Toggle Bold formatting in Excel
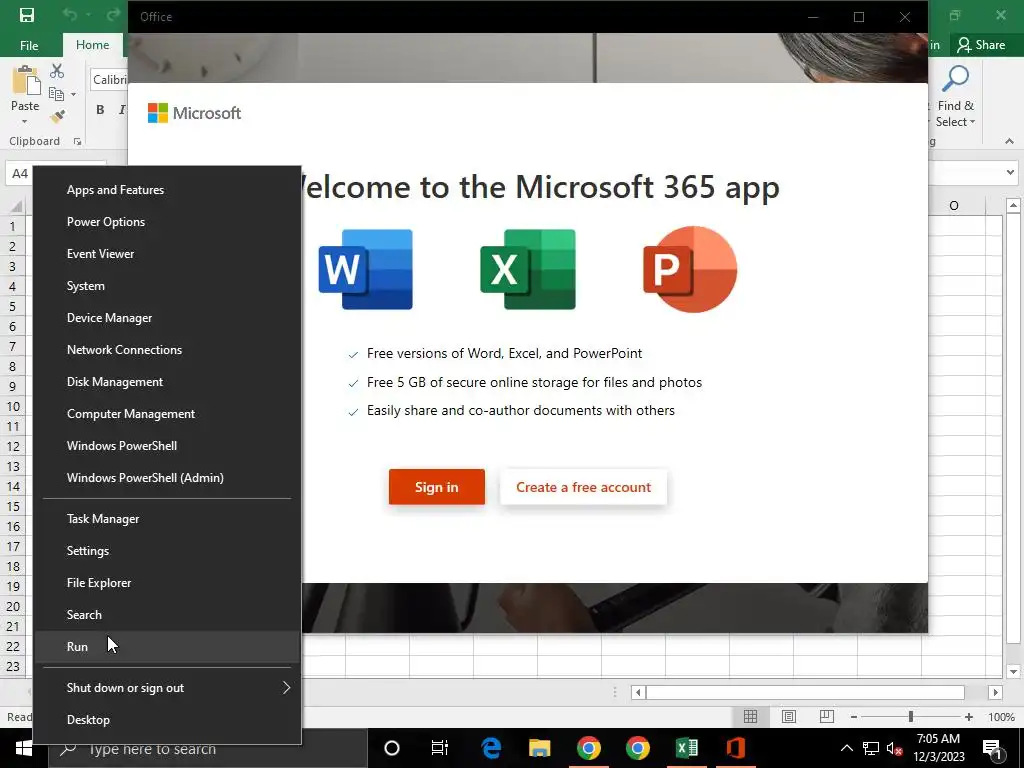The width and height of the screenshot is (1024, 768). pos(100,110)
